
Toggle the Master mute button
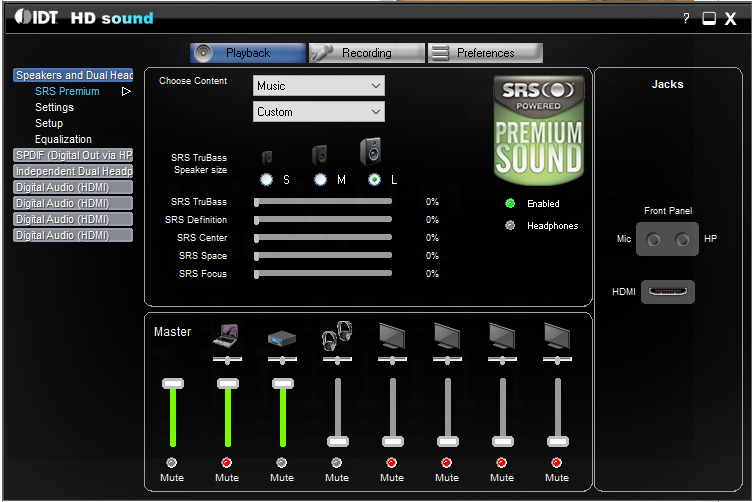point(171,463)
